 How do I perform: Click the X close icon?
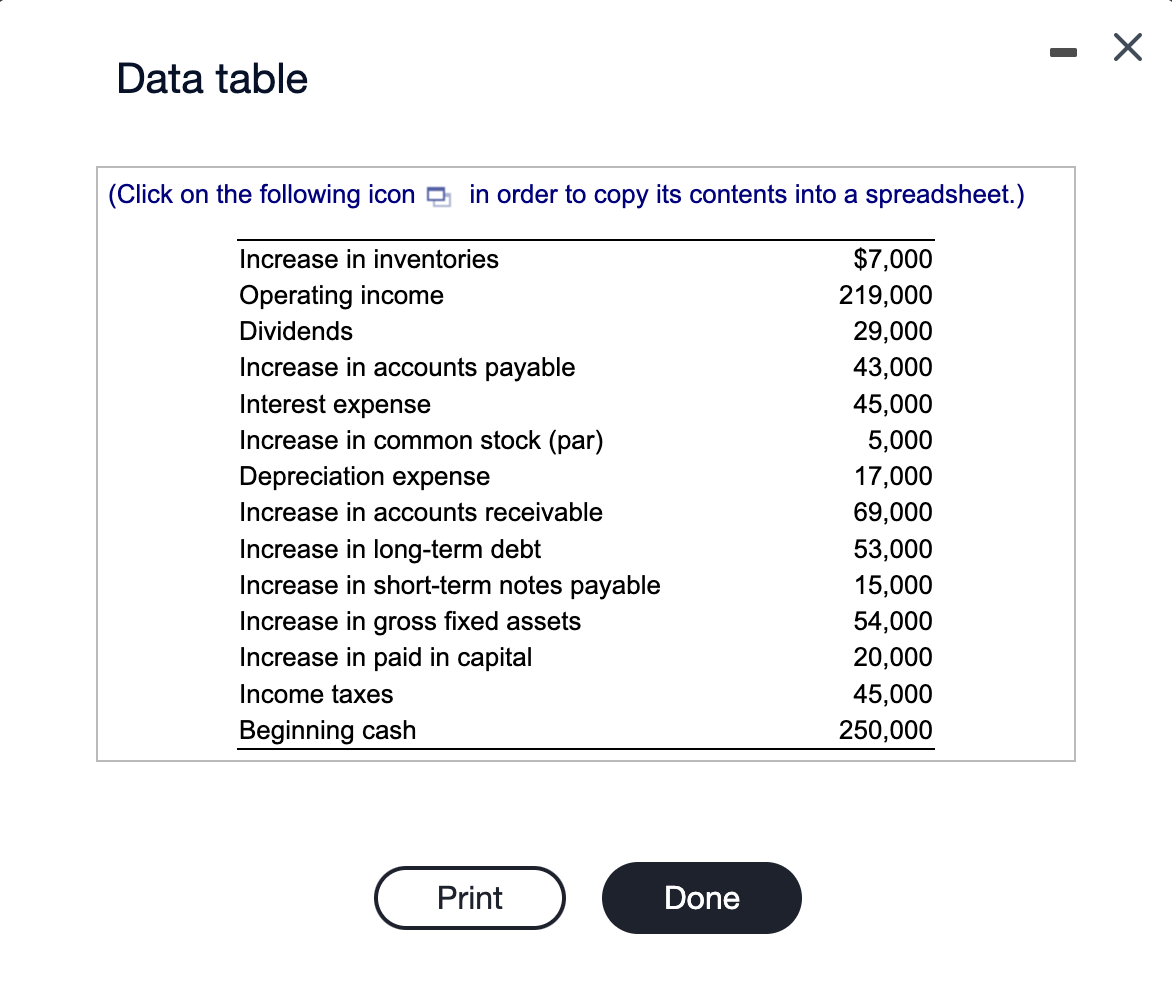click(1127, 47)
